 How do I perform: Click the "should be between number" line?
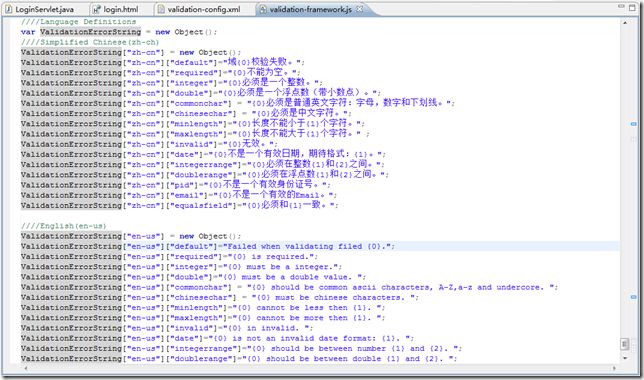tap(242, 348)
